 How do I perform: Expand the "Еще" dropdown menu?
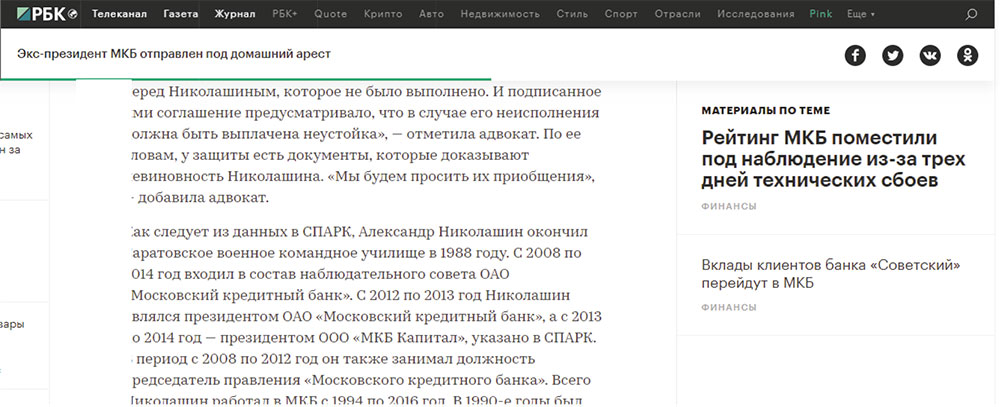tap(859, 15)
